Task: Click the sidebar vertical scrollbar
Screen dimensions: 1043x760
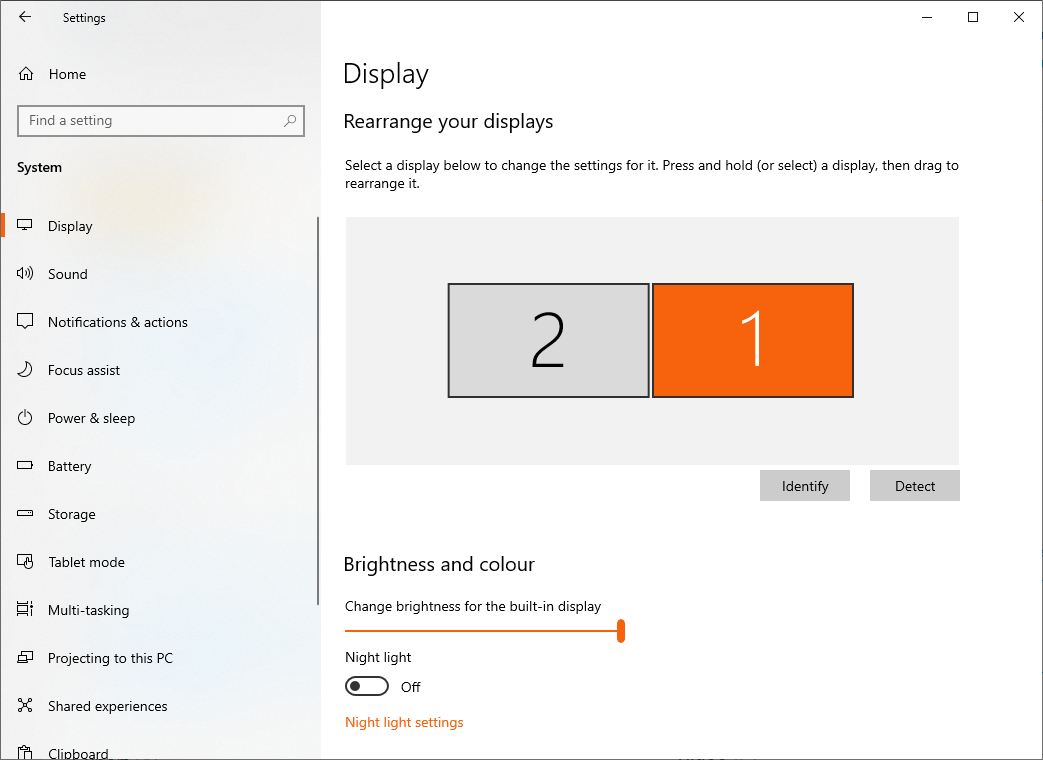Action: tap(318, 411)
